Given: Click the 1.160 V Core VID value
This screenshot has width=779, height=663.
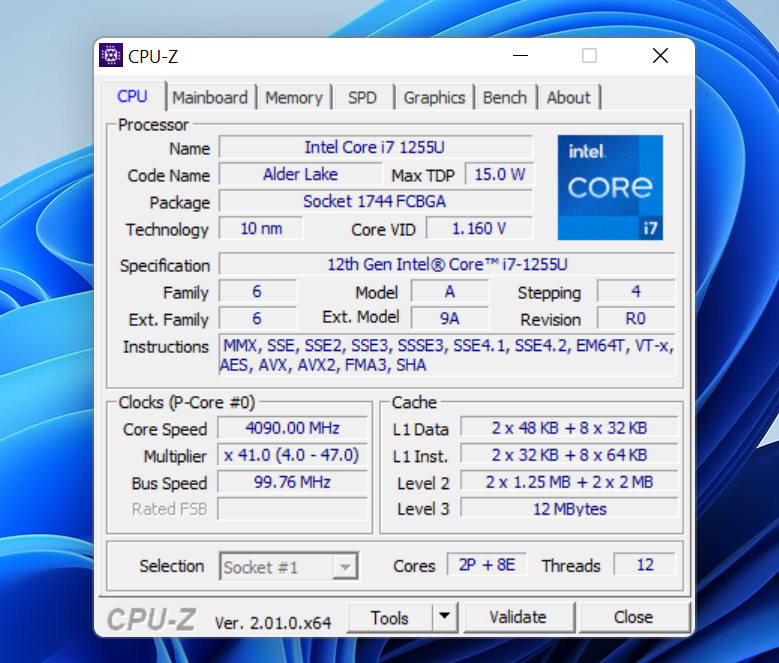Looking at the screenshot, I should (479, 228).
